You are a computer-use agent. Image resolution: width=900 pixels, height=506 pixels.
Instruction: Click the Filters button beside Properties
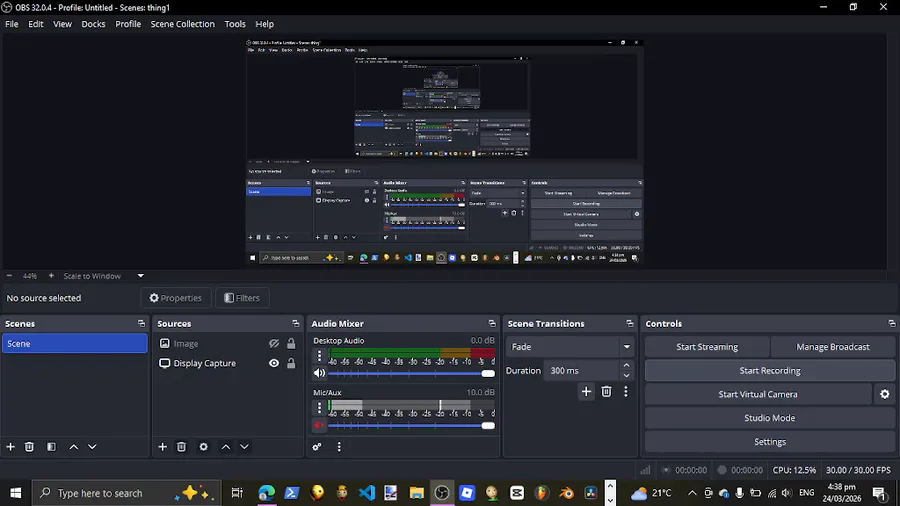tap(242, 298)
